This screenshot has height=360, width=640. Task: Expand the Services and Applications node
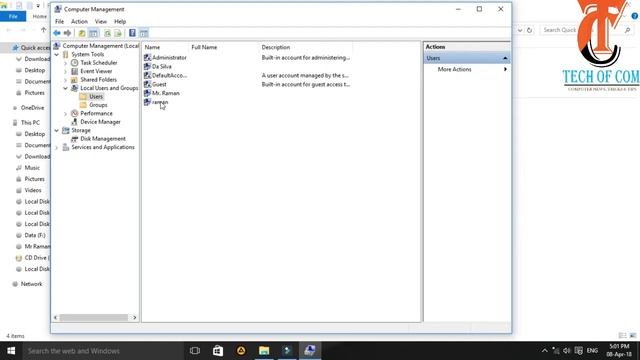(x=57, y=147)
